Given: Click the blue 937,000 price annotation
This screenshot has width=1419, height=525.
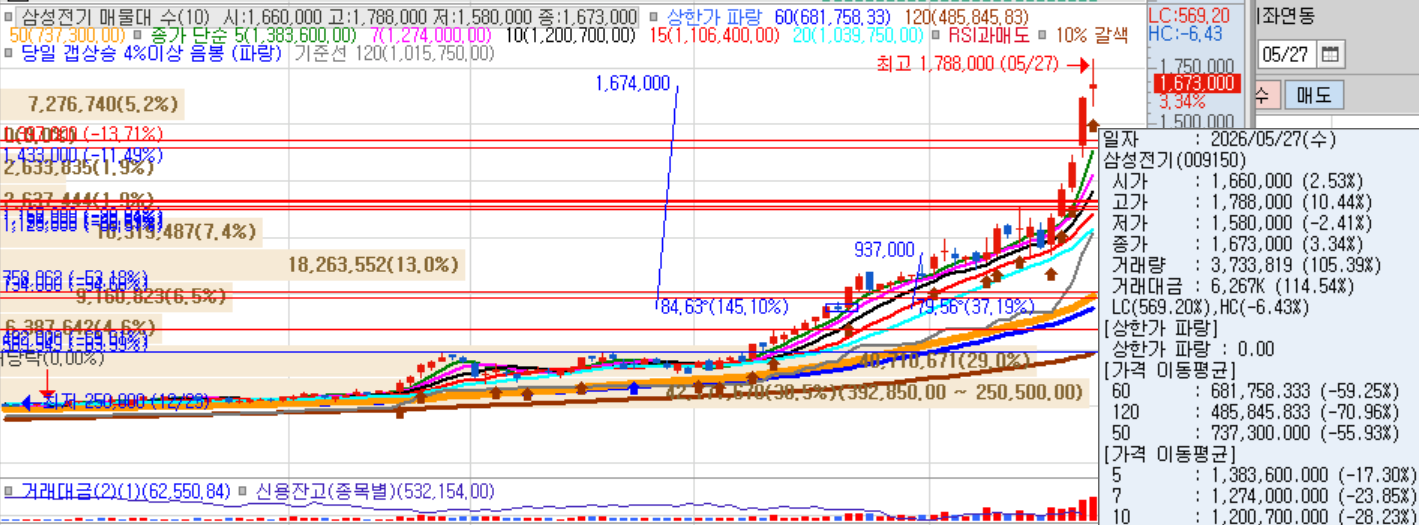Looking at the screenshot, I should (x=884, y=249).
